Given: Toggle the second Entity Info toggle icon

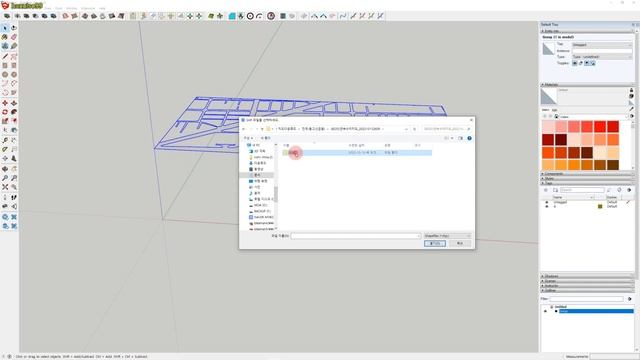Looking at the screenshot, I should (580, 63).
